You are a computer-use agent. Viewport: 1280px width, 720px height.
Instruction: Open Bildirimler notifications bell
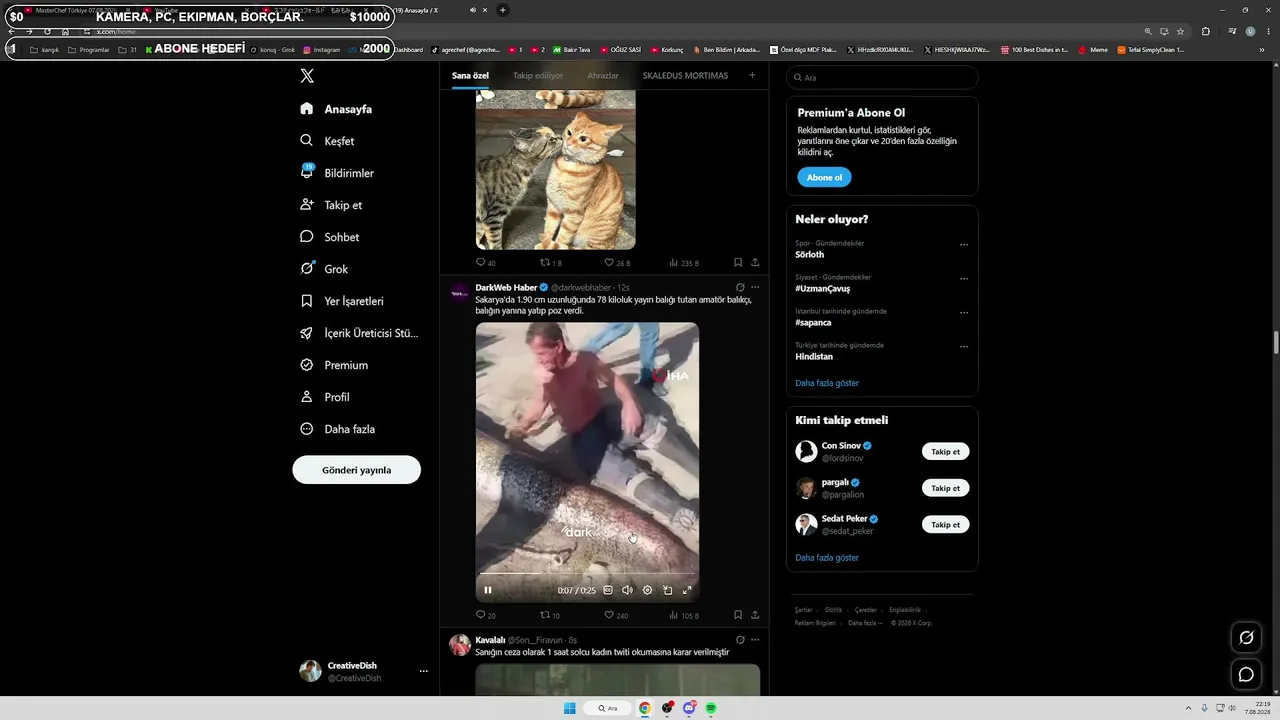click(336, 173)
